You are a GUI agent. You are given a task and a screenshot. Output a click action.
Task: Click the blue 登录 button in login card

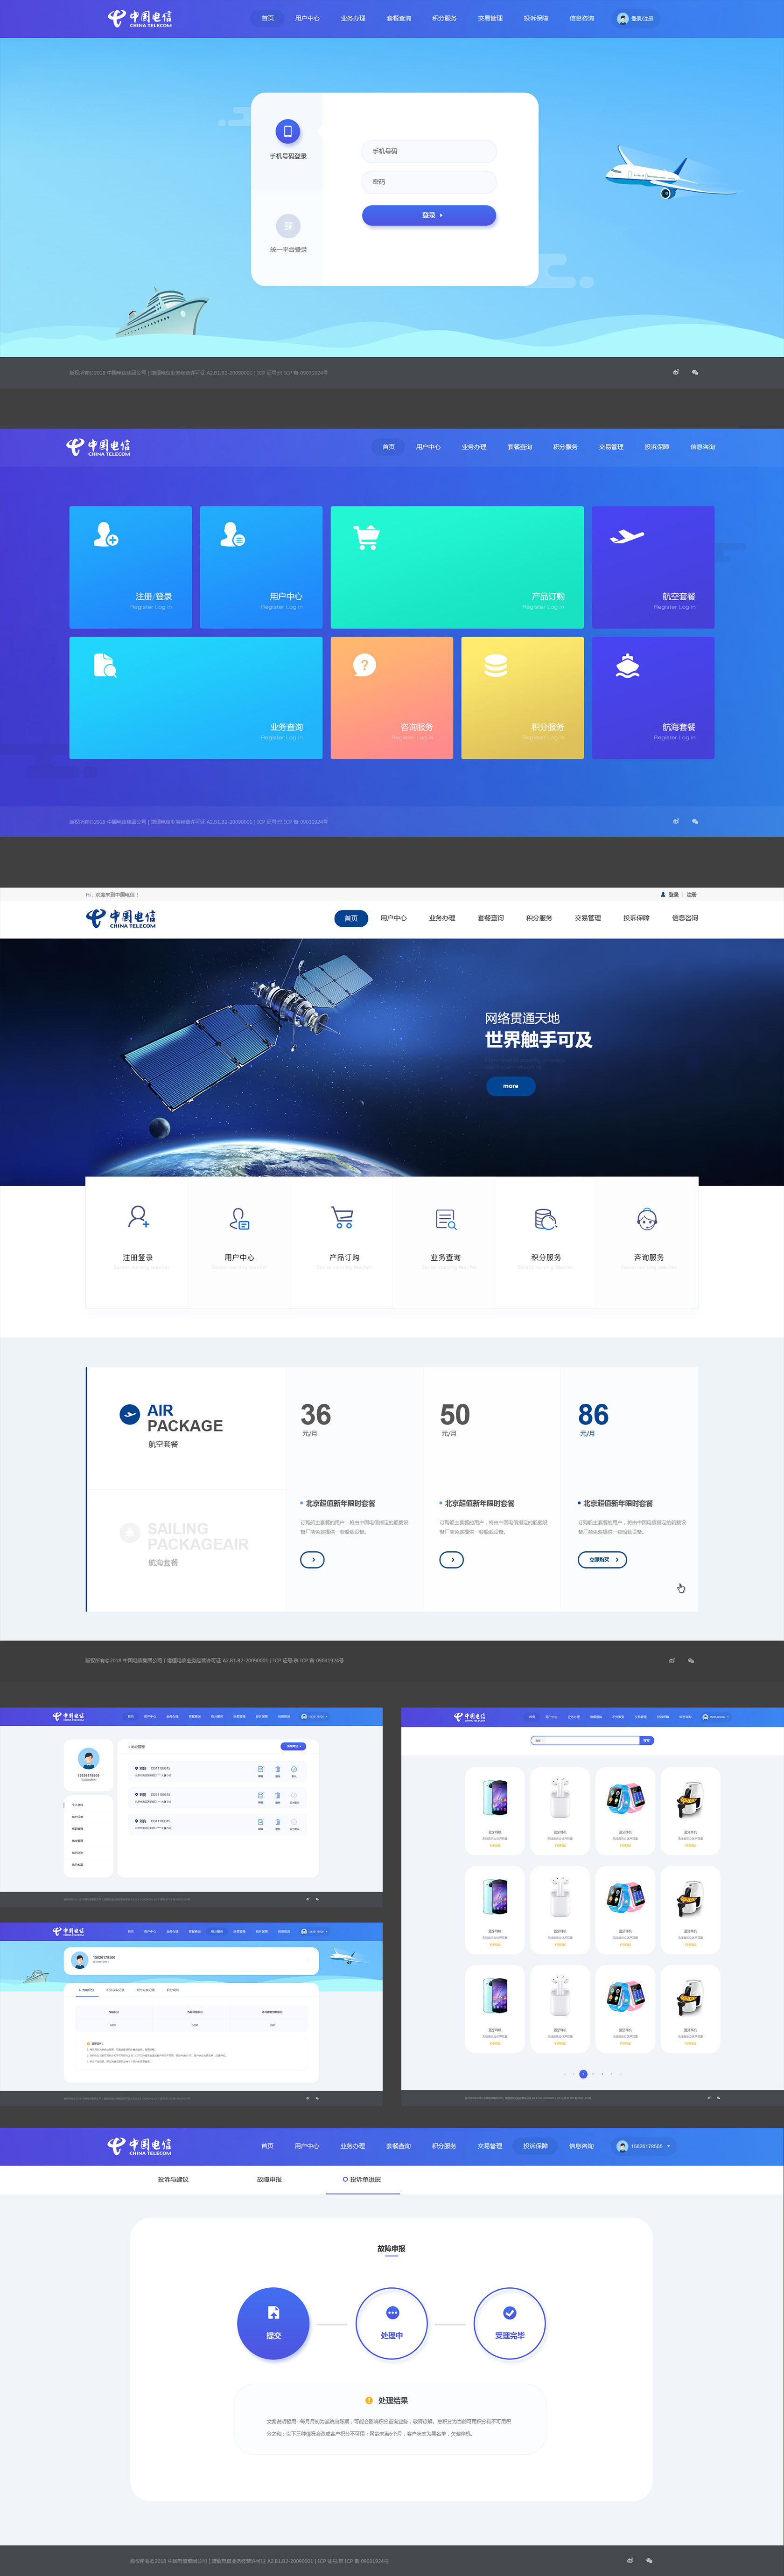point(429,215)
